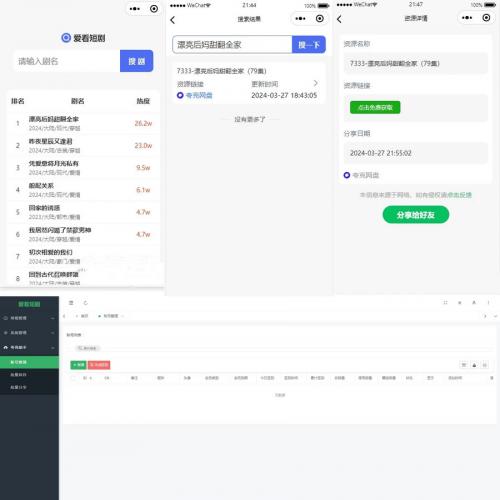Click the 剧名 column header in ranking list
Image resolution: width=500 pixels, height=500 pixels.
(78, 101)
